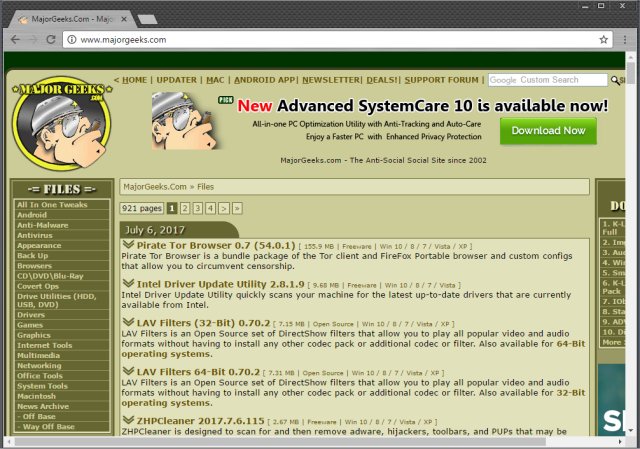Expand Pirate Tor Browser chevron icon

129,245
